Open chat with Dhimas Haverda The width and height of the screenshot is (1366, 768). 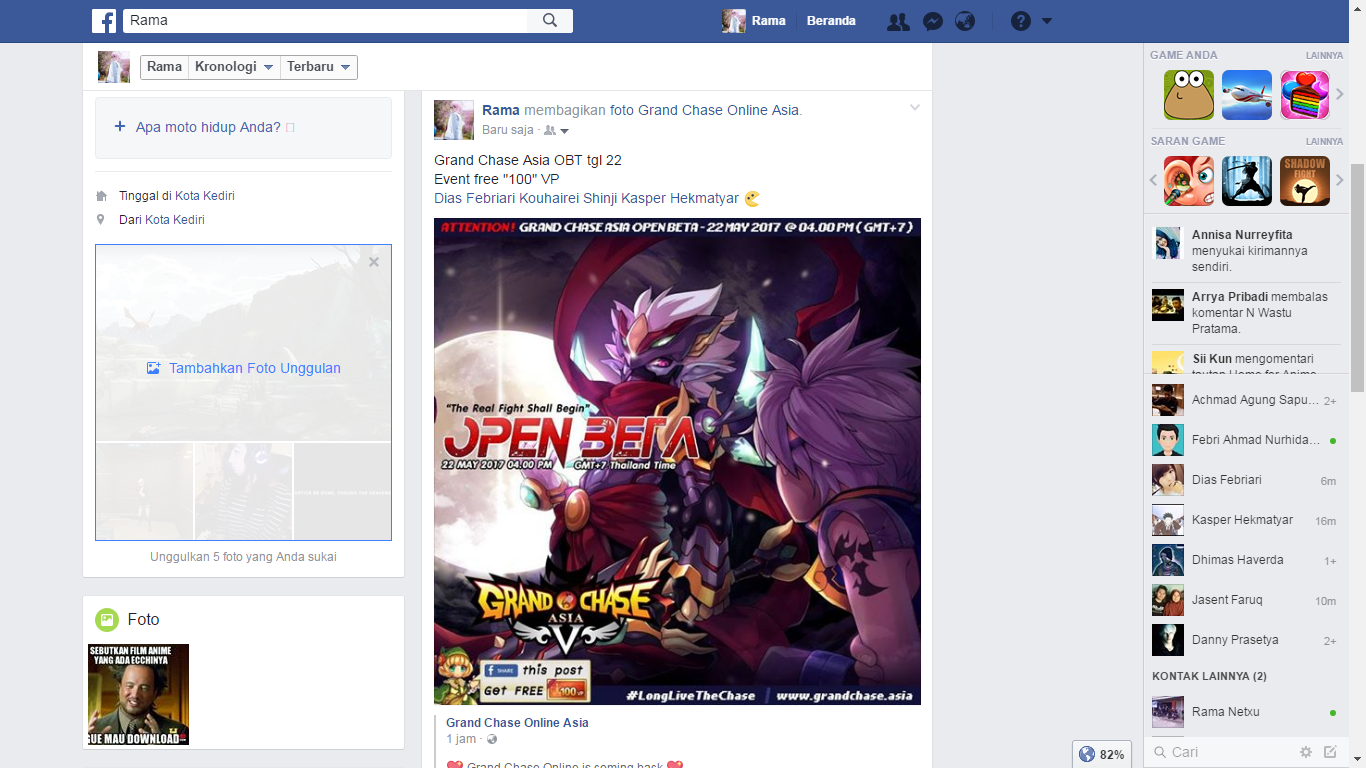click(1244, 560)
